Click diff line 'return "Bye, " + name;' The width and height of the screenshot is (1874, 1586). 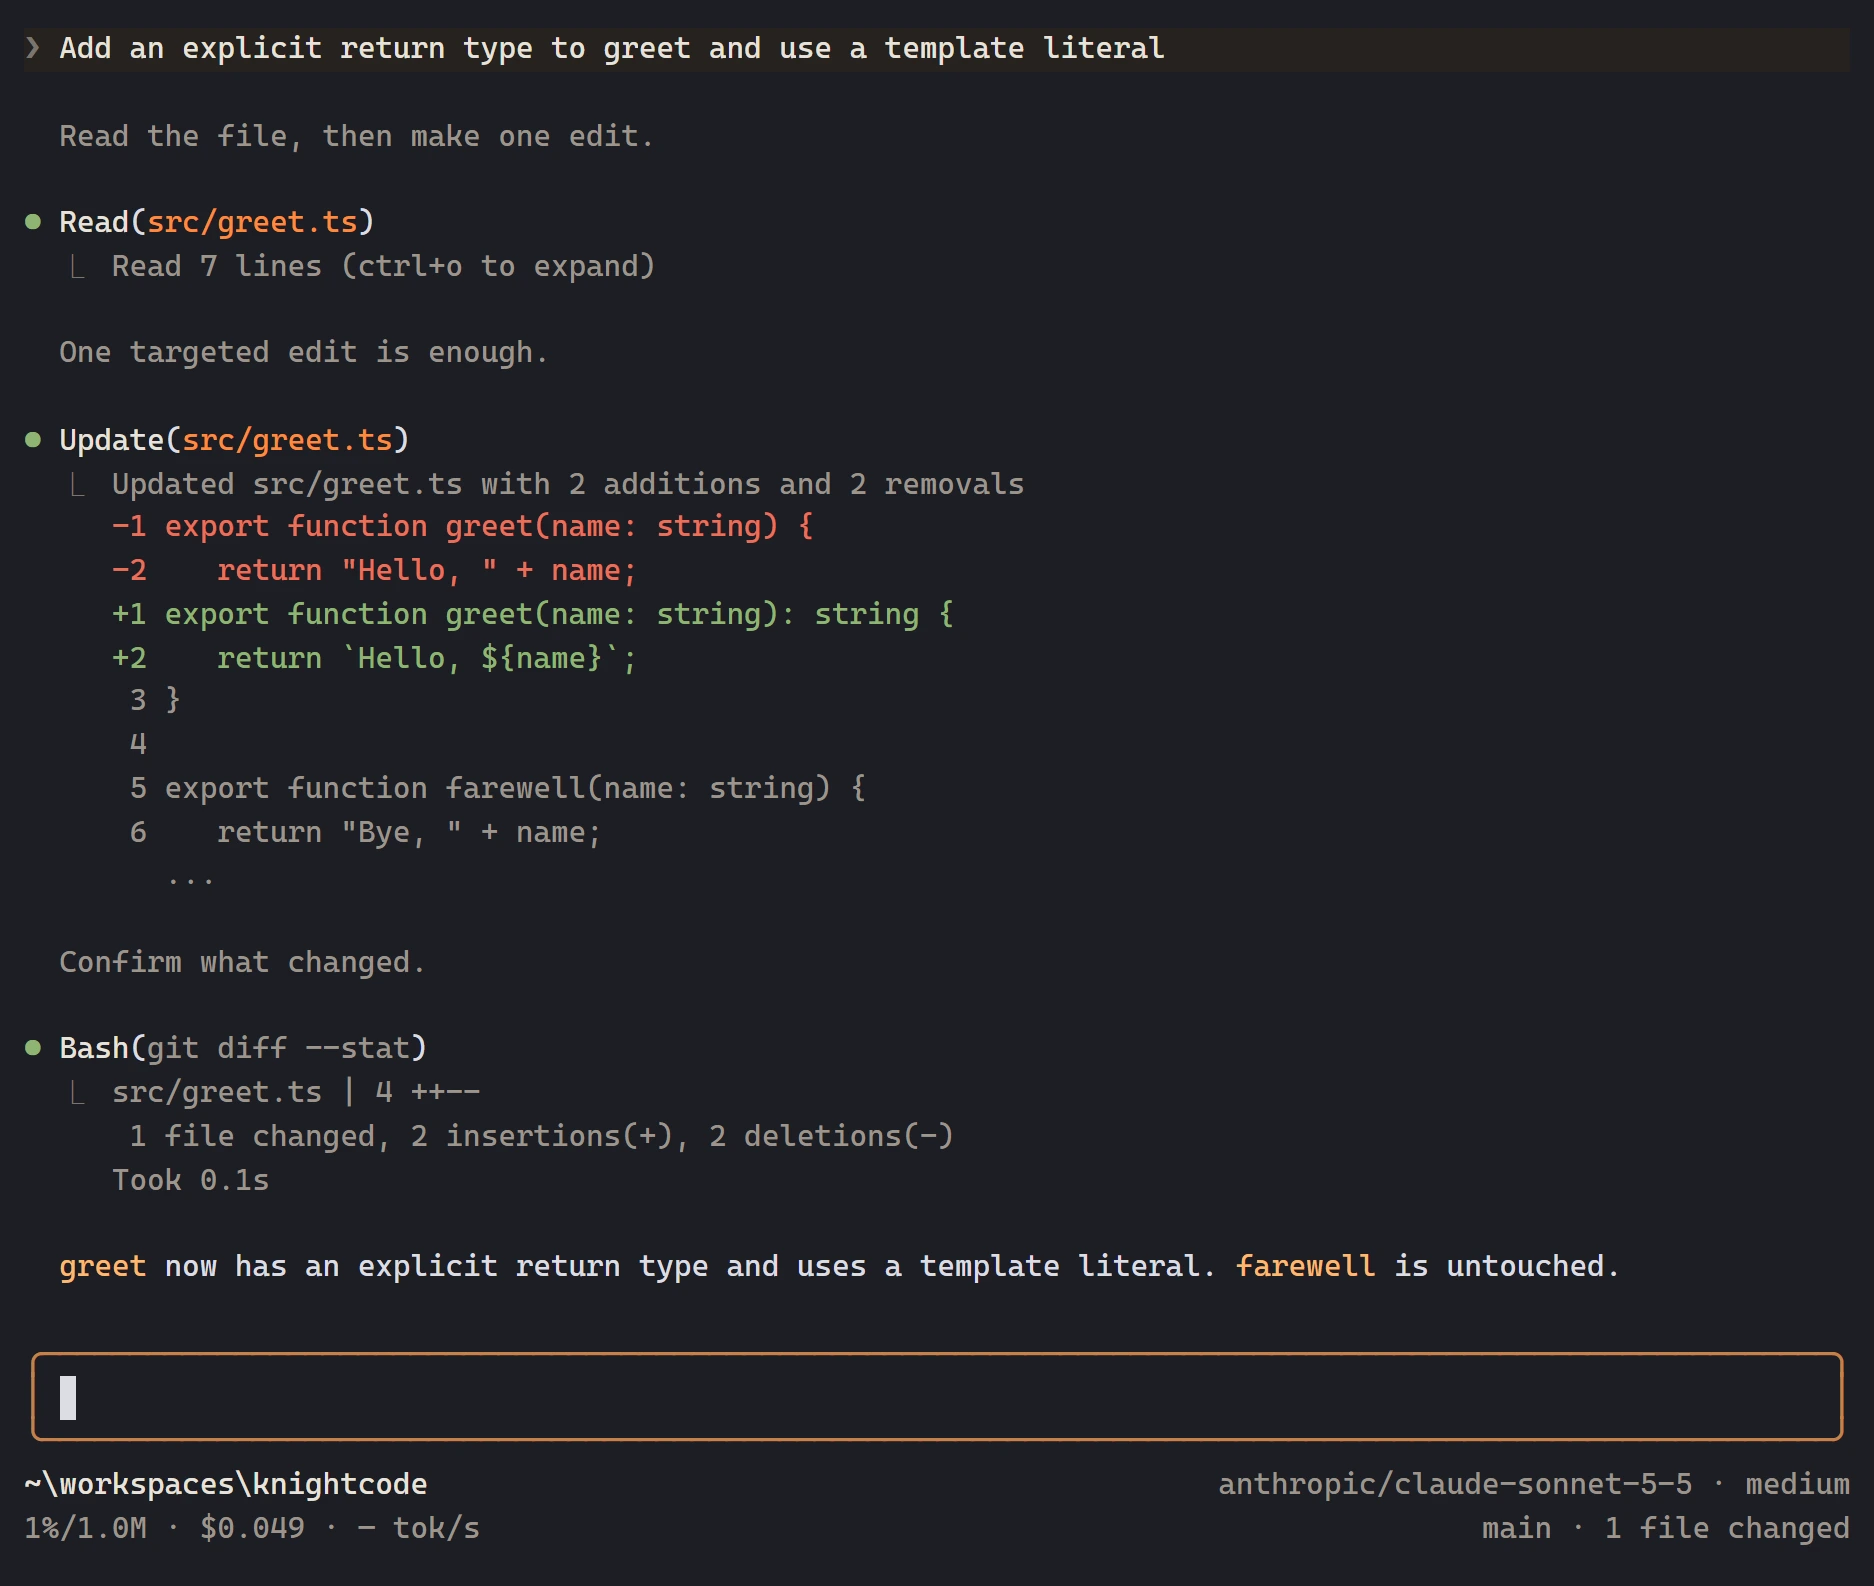point(365,832)
